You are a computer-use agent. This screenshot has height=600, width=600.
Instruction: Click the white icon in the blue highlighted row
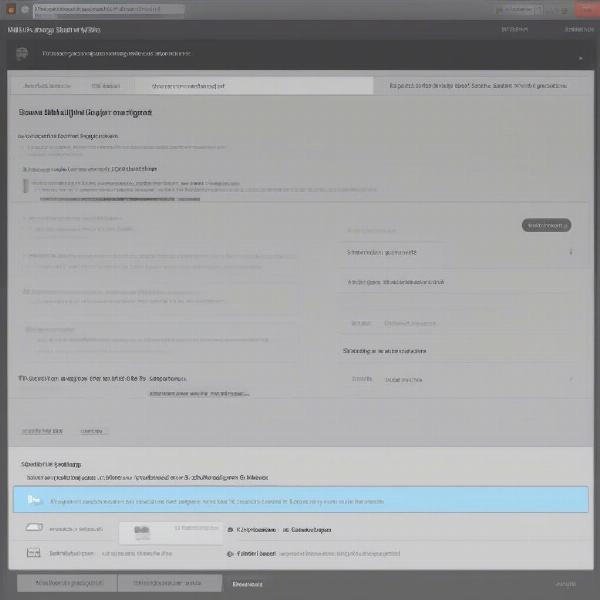34,499
